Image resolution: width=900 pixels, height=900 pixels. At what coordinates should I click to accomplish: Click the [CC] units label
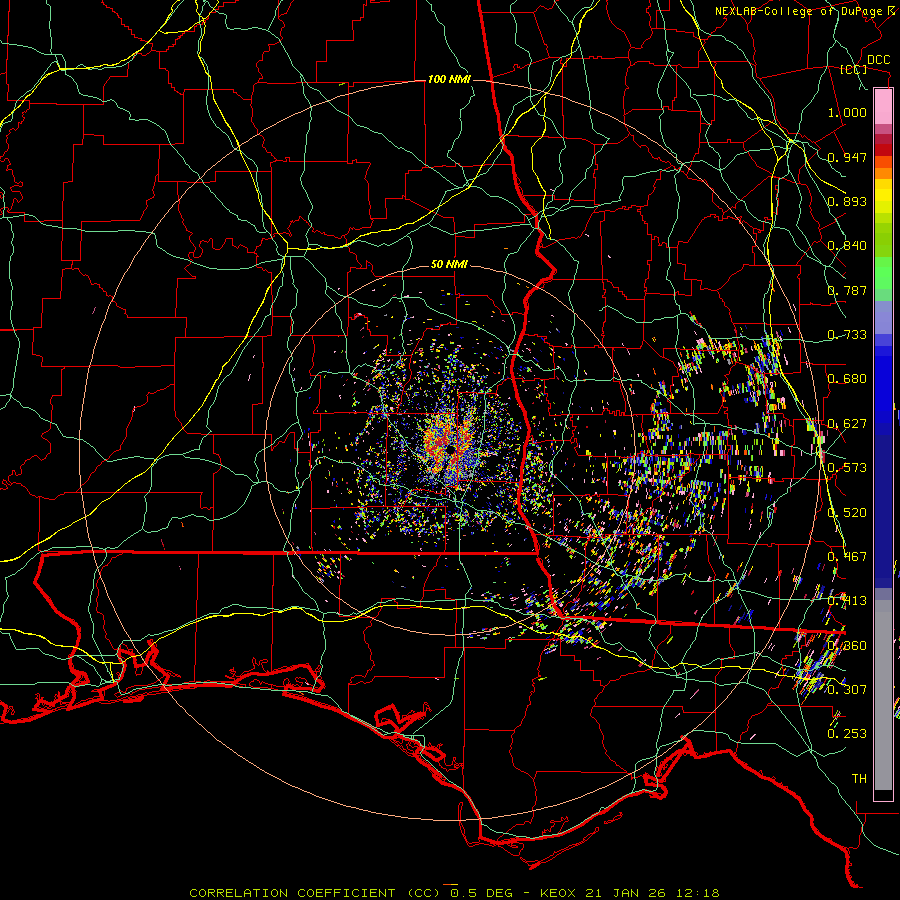click(x=853, y=69)
